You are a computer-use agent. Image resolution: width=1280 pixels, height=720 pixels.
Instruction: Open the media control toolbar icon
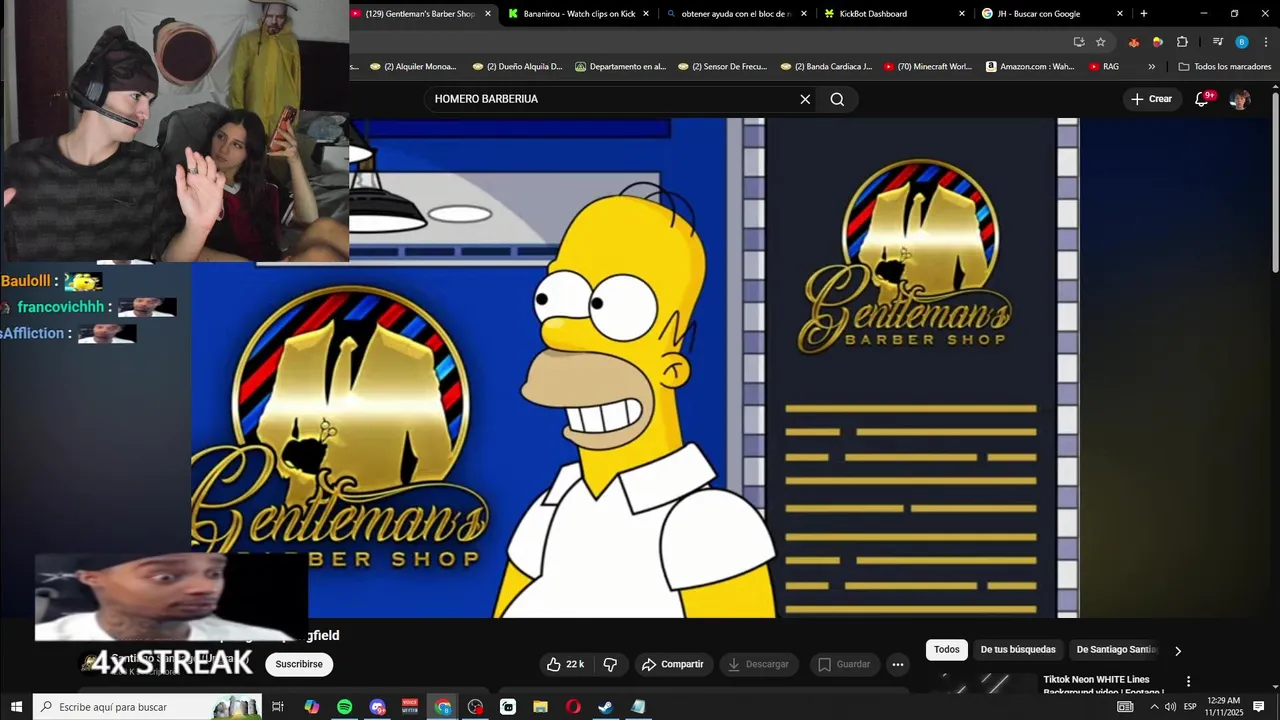click(x=1218, y=42)
